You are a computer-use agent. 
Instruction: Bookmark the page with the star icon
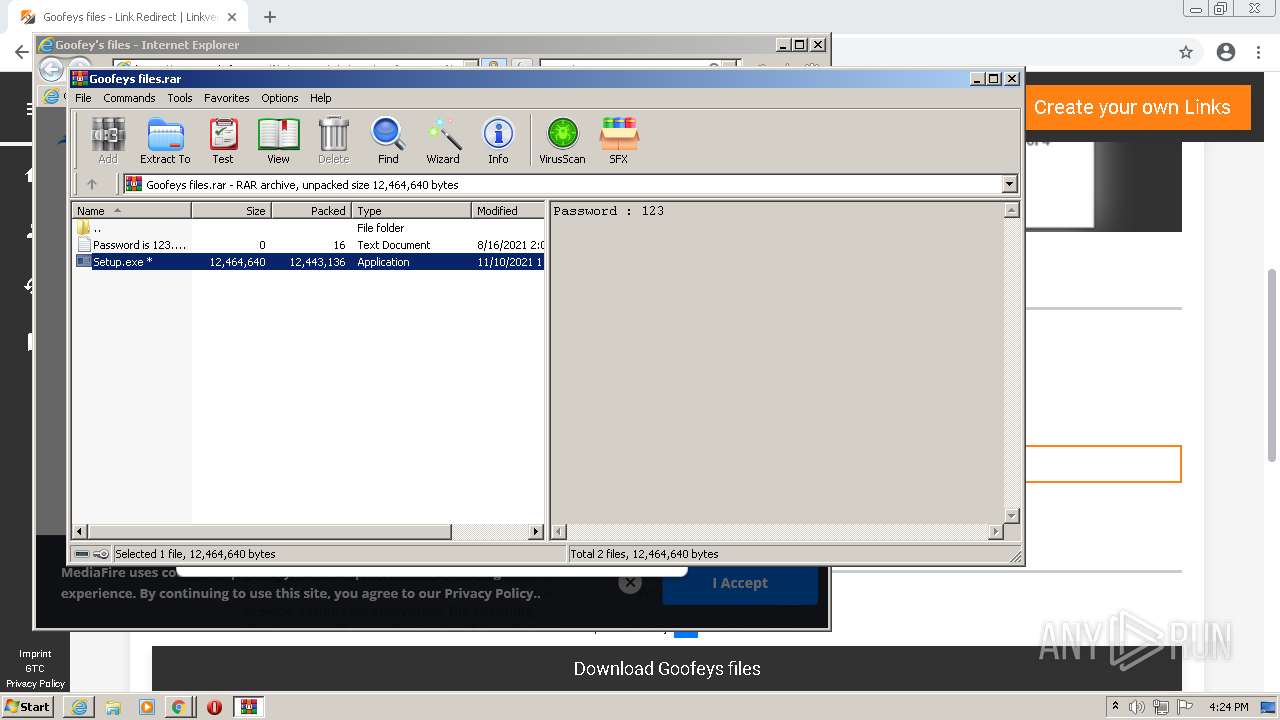click(x=1186, y=52)
